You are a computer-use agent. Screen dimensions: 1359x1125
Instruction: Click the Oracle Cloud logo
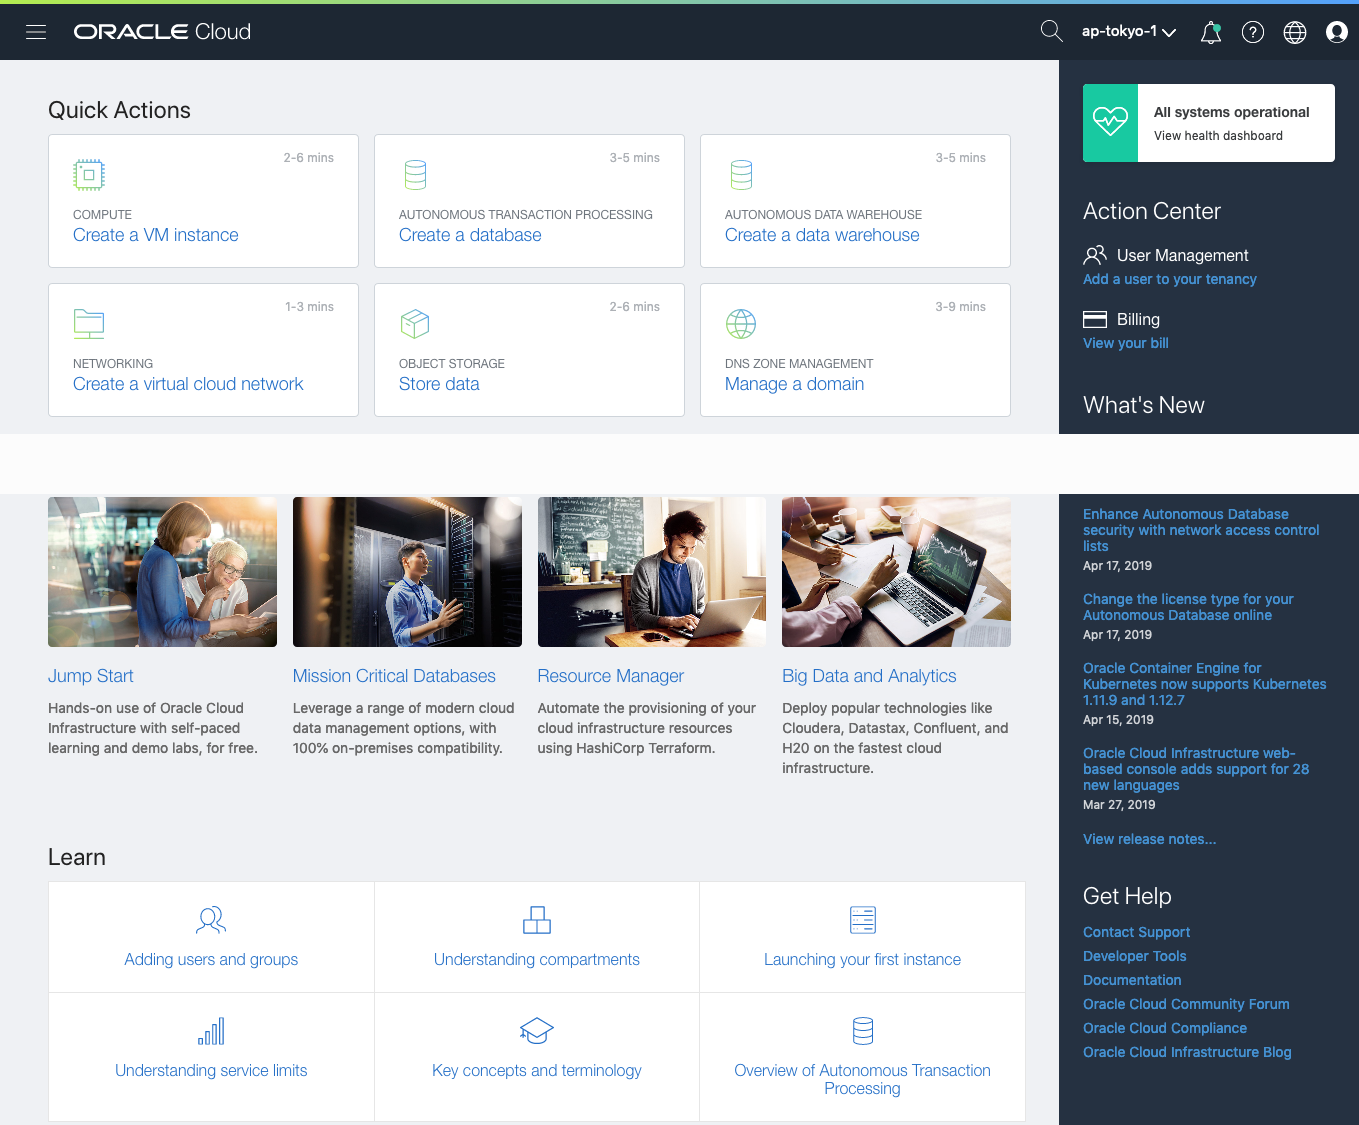pyautogui.click(x=162, y=32)
